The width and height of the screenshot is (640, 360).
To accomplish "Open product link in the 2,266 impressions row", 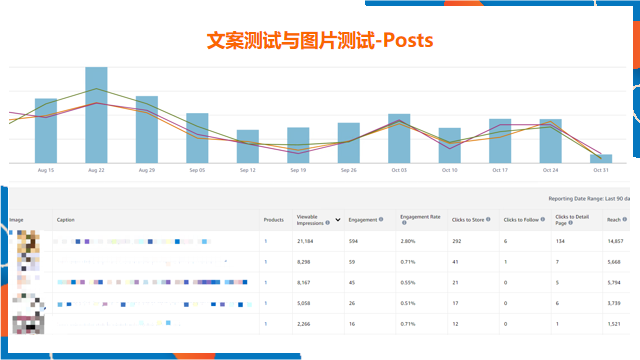I will click(x=266, y=324).
